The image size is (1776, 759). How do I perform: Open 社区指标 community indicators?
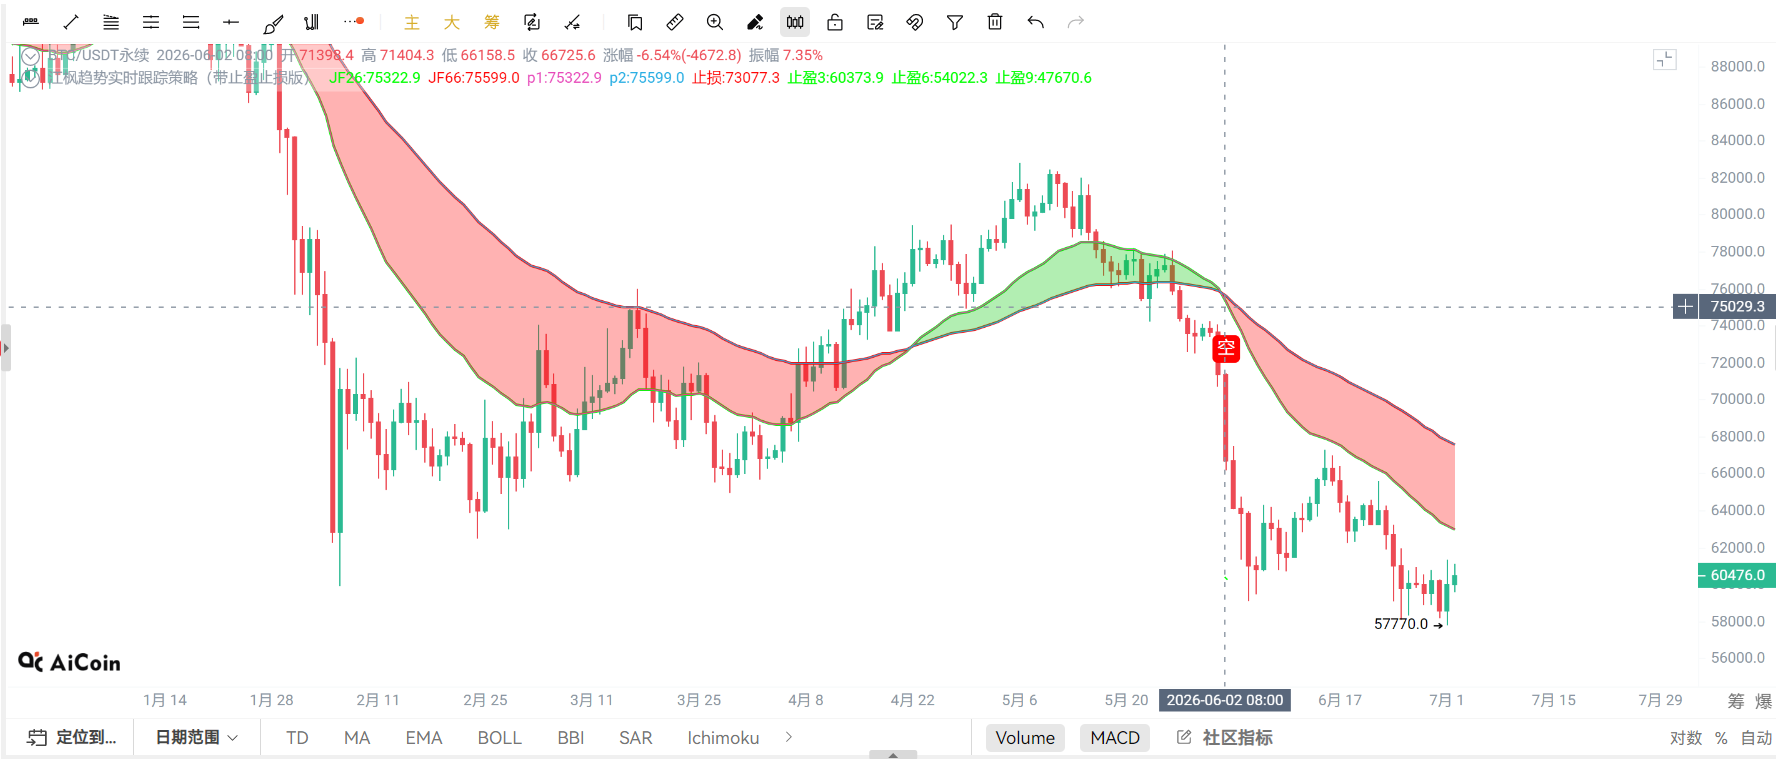coord(1225,738)
